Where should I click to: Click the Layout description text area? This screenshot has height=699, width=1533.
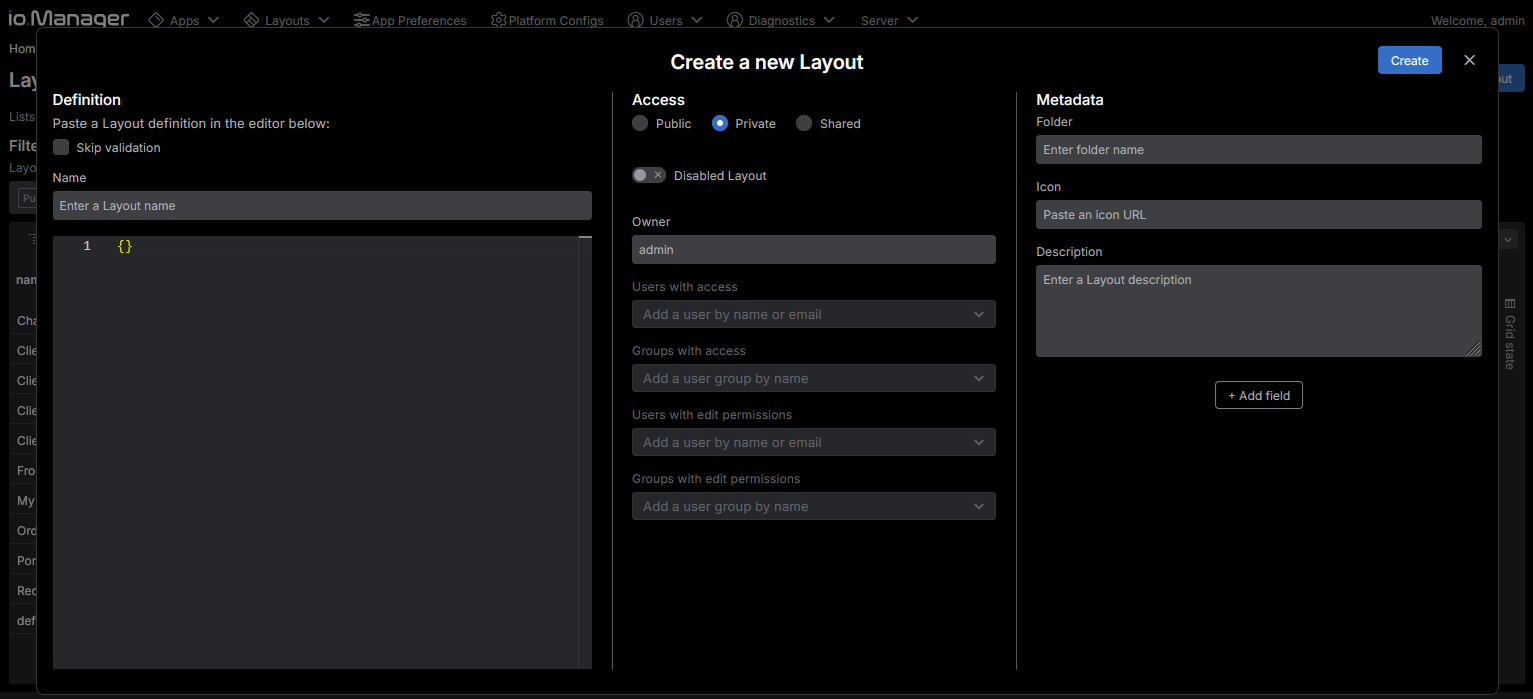[1259, 311]
